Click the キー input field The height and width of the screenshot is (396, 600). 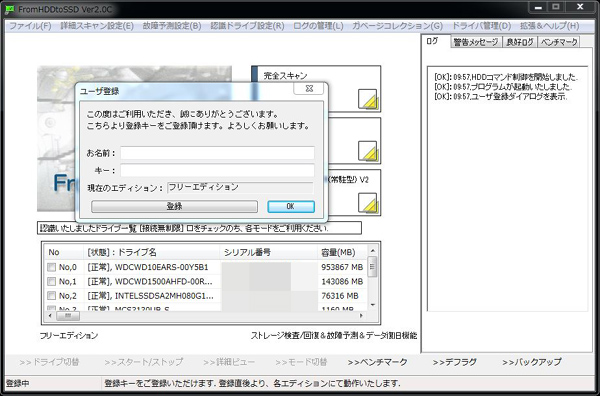(217, 170)
